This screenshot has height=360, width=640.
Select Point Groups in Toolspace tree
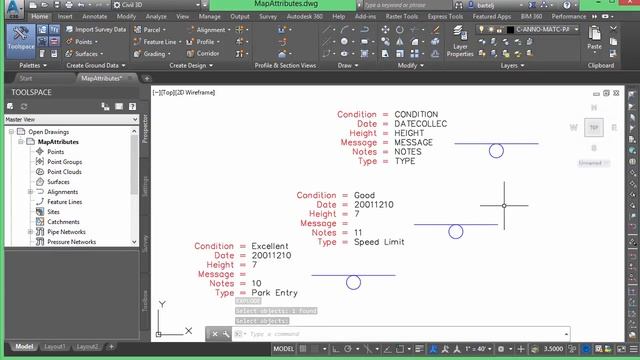point(64,162)
